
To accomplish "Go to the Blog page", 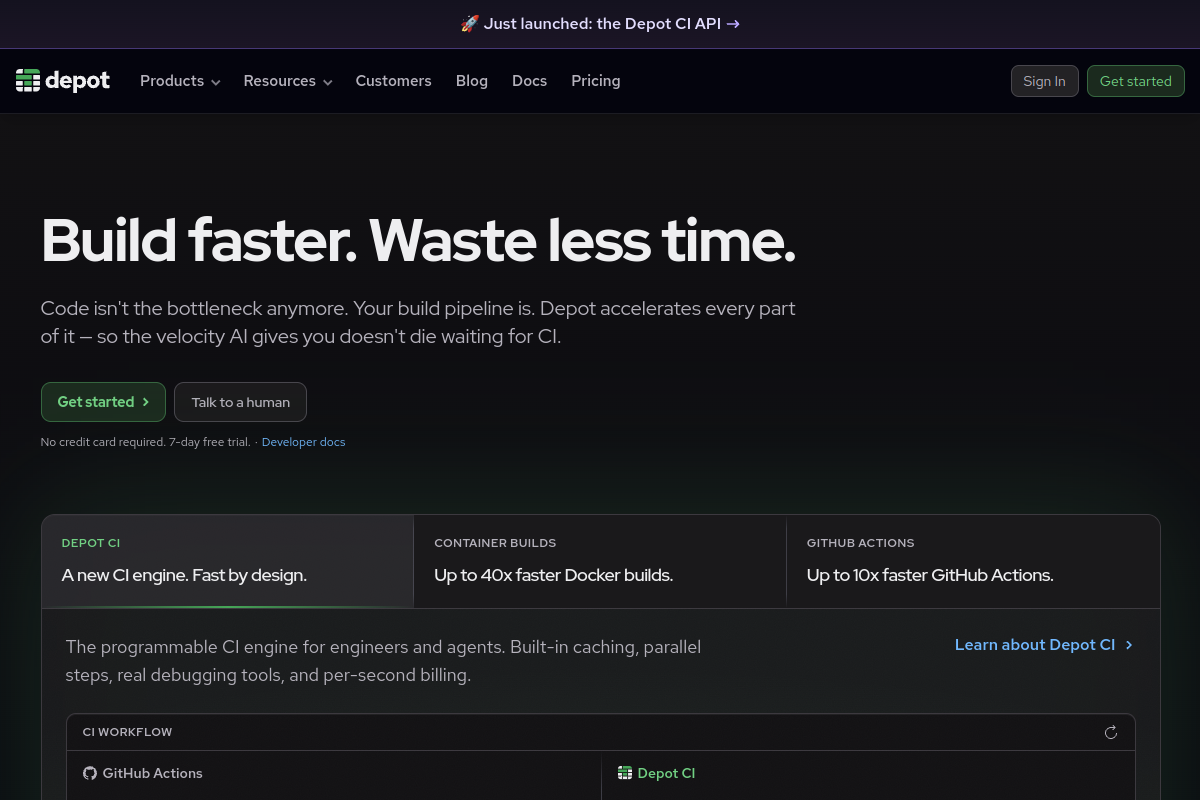I will (x=472, y=81).
